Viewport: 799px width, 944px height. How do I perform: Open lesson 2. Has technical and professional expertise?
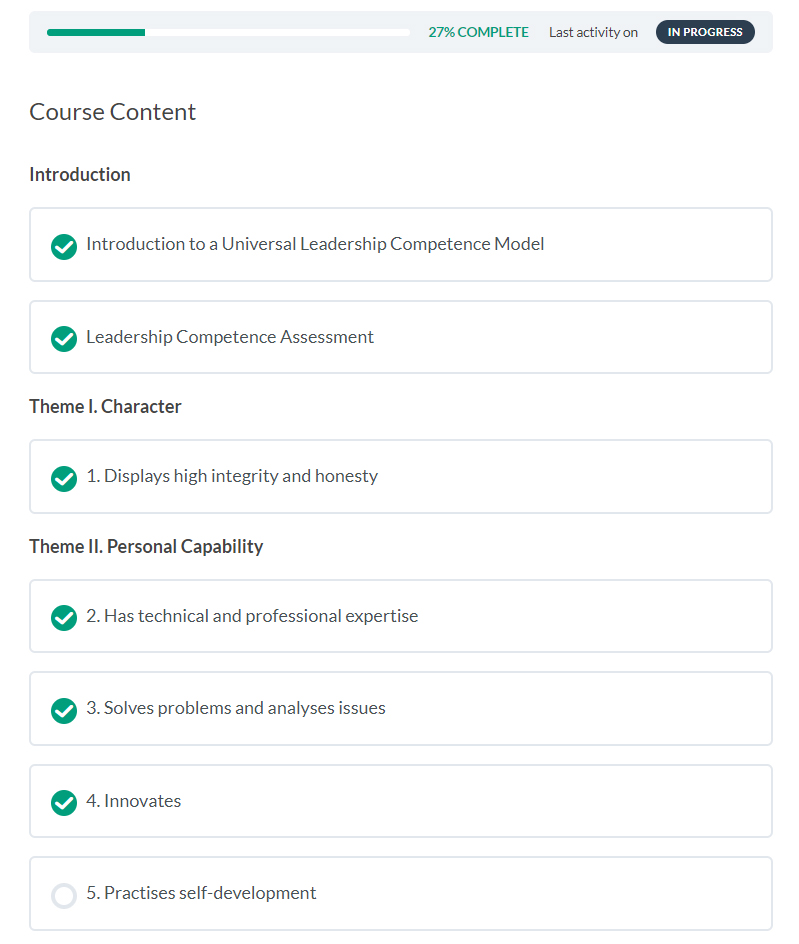point(252,616)
